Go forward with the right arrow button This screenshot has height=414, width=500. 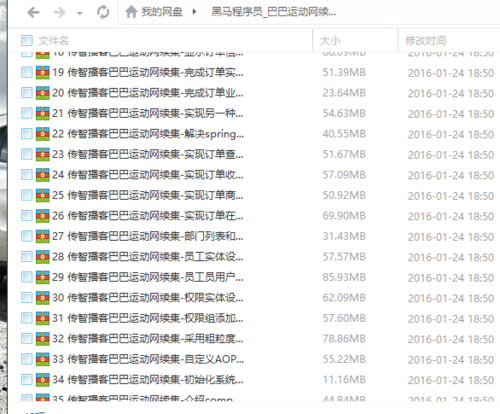tap(60, 13)
